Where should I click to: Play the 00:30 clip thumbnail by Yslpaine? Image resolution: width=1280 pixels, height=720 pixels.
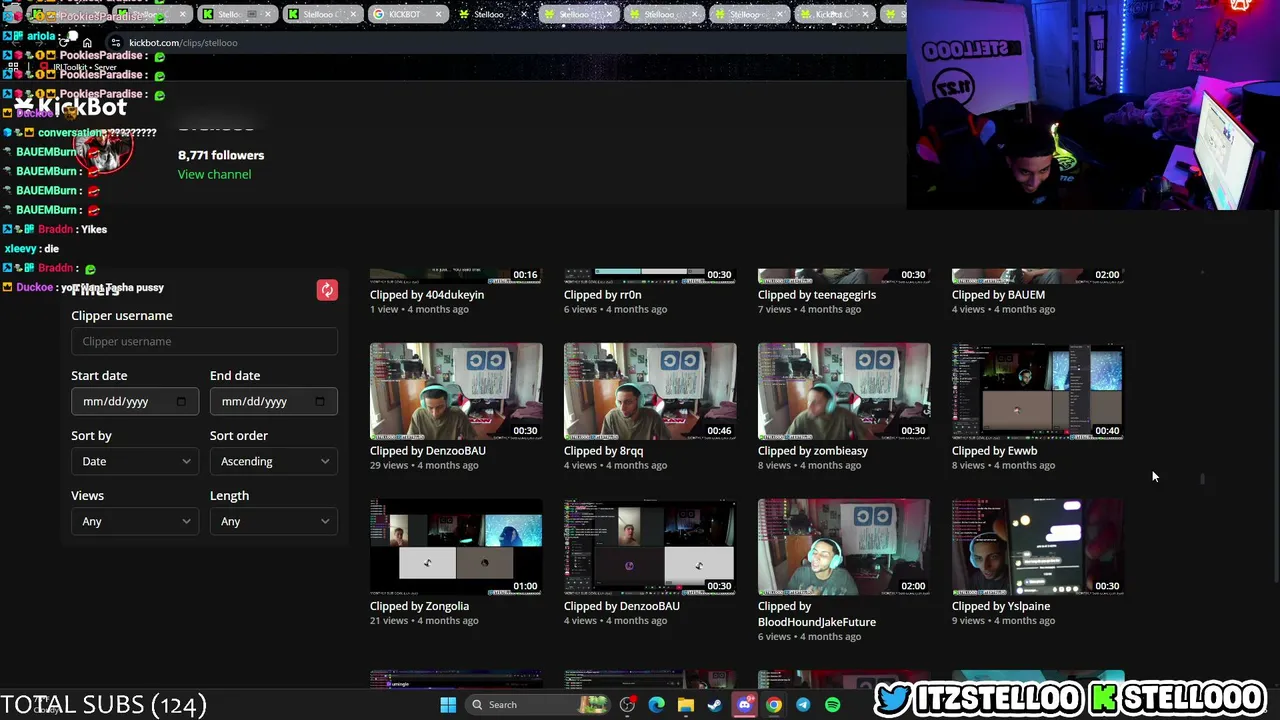click(x=1038, y=547)
